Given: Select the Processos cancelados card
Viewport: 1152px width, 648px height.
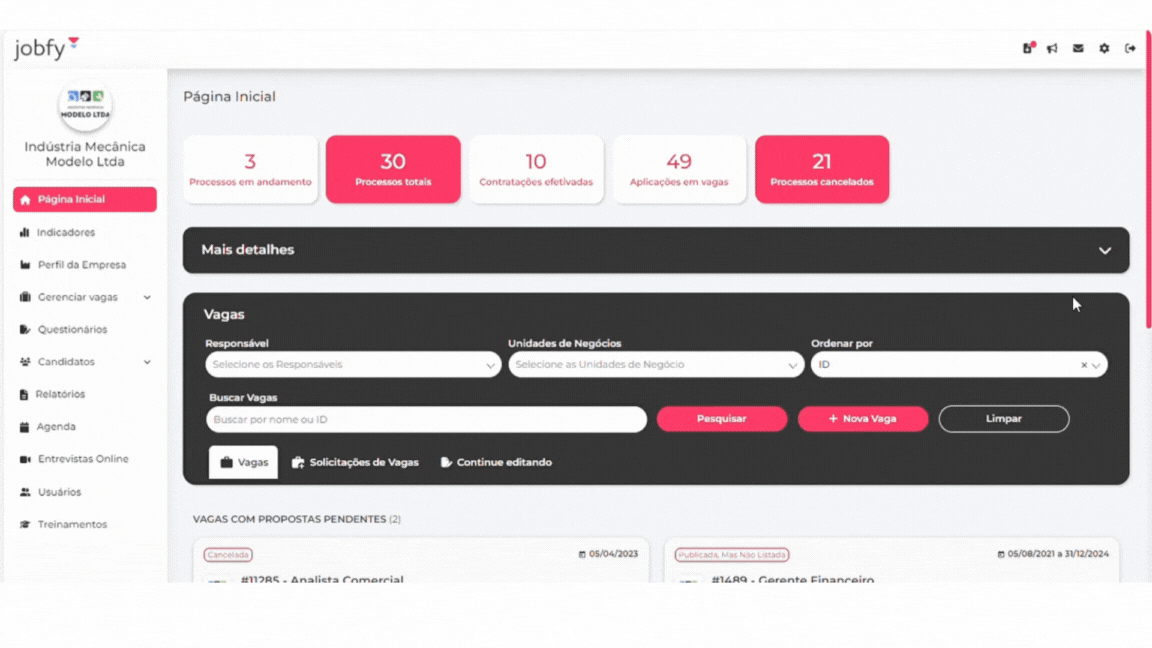Looking at the screenshot, I should pyautogui.click(x=822, y=169).
